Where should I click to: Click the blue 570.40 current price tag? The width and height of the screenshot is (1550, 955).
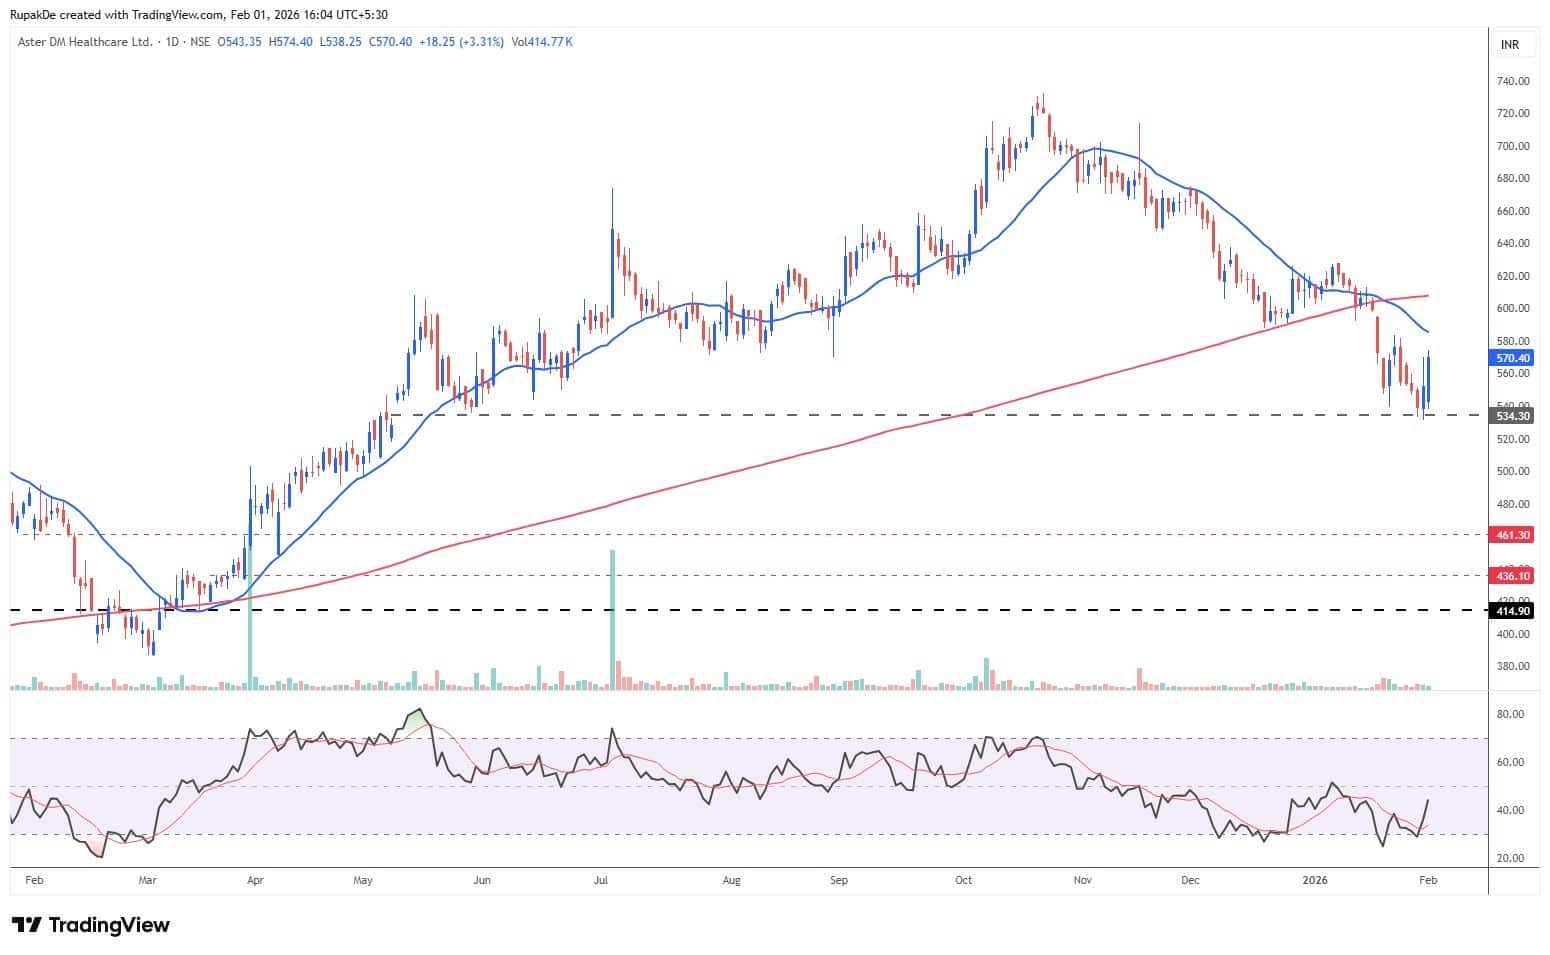(1513, 358)
